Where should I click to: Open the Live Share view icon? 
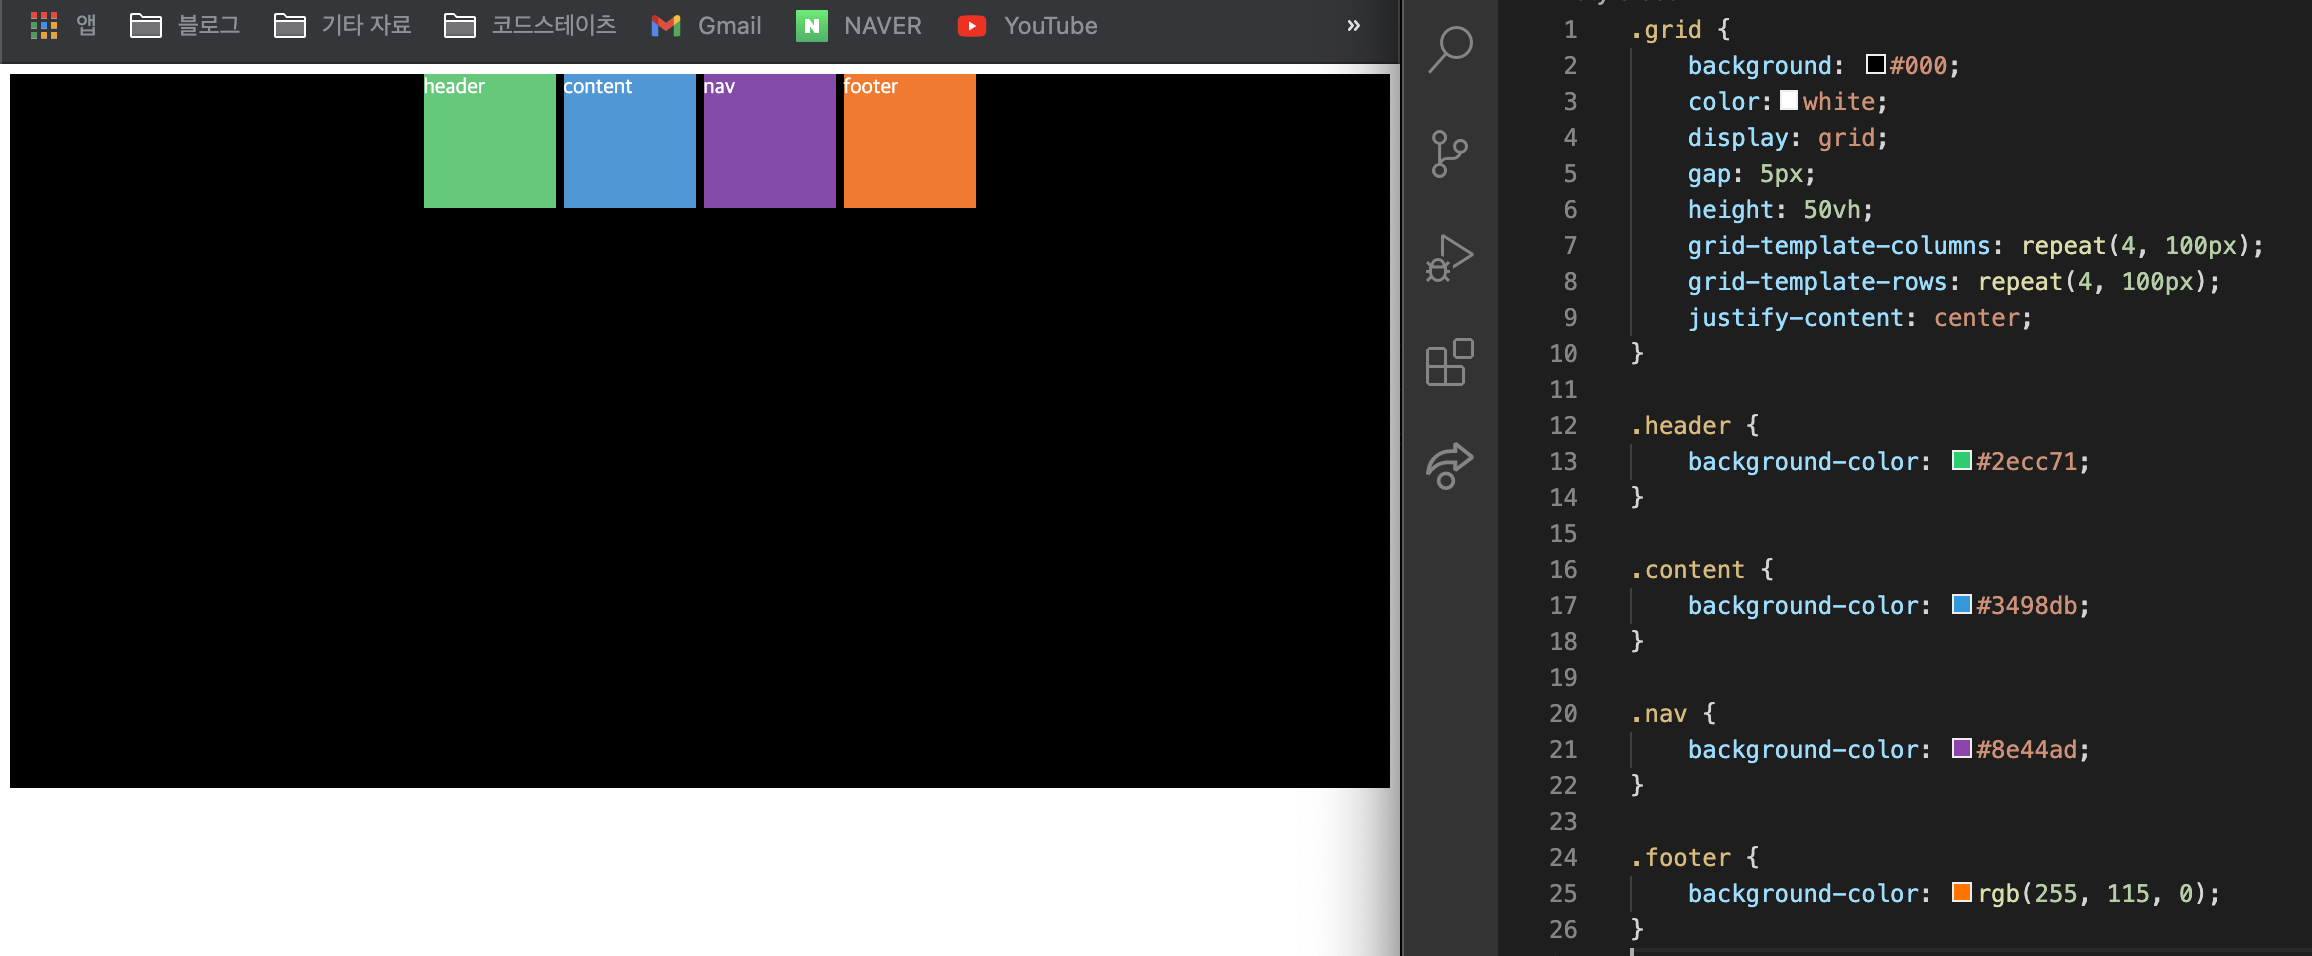[1450, 465]
